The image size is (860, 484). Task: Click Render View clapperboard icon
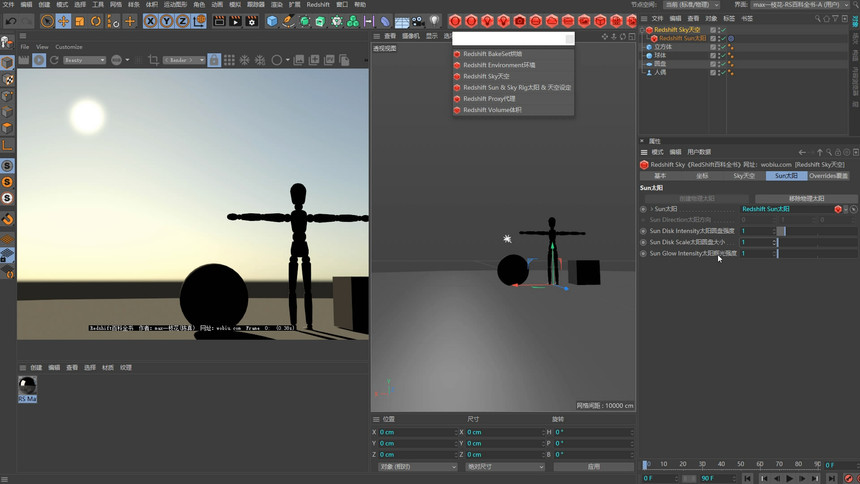pos(219,21)
